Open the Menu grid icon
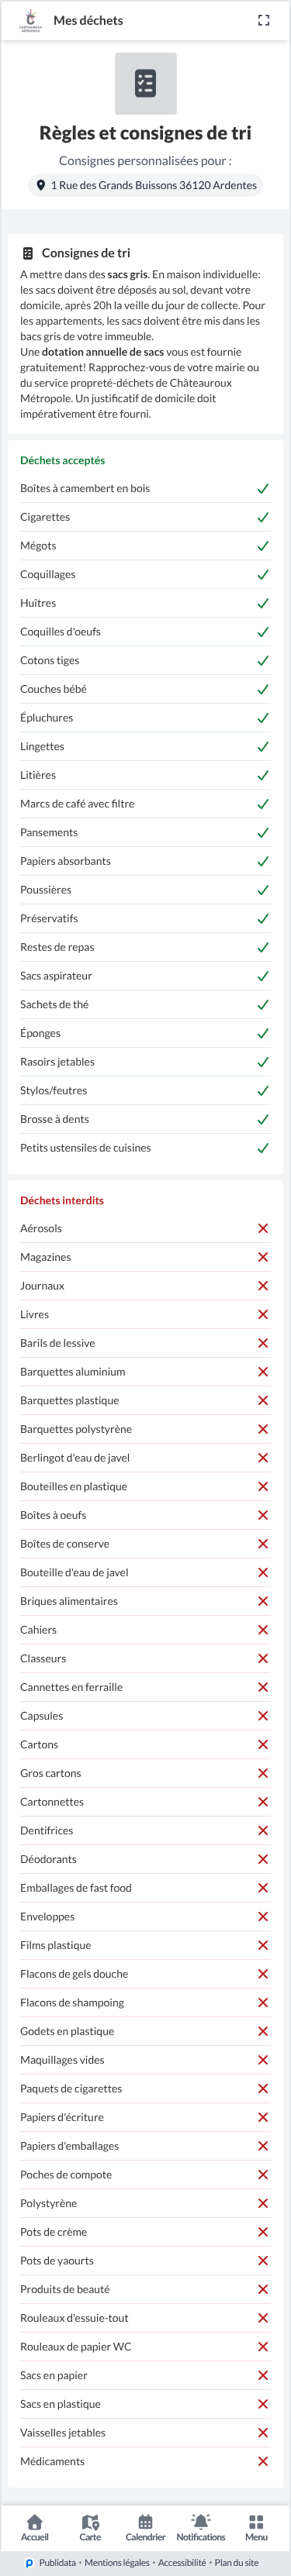291x2576 pixels. [256, 2528]
